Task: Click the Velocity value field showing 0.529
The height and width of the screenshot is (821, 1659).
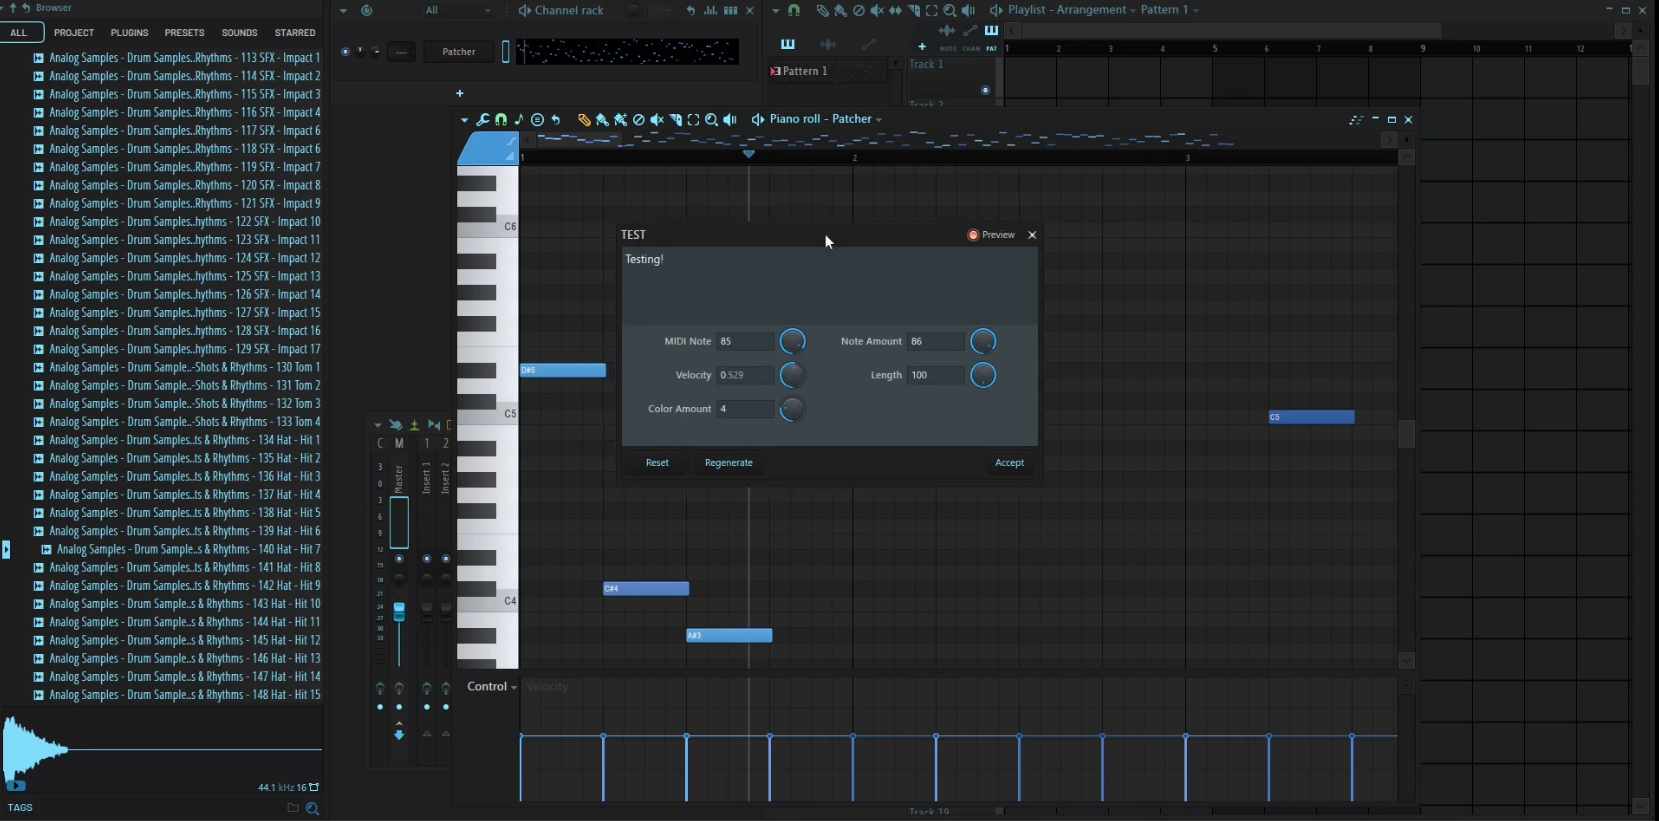Action: point(746,375)
